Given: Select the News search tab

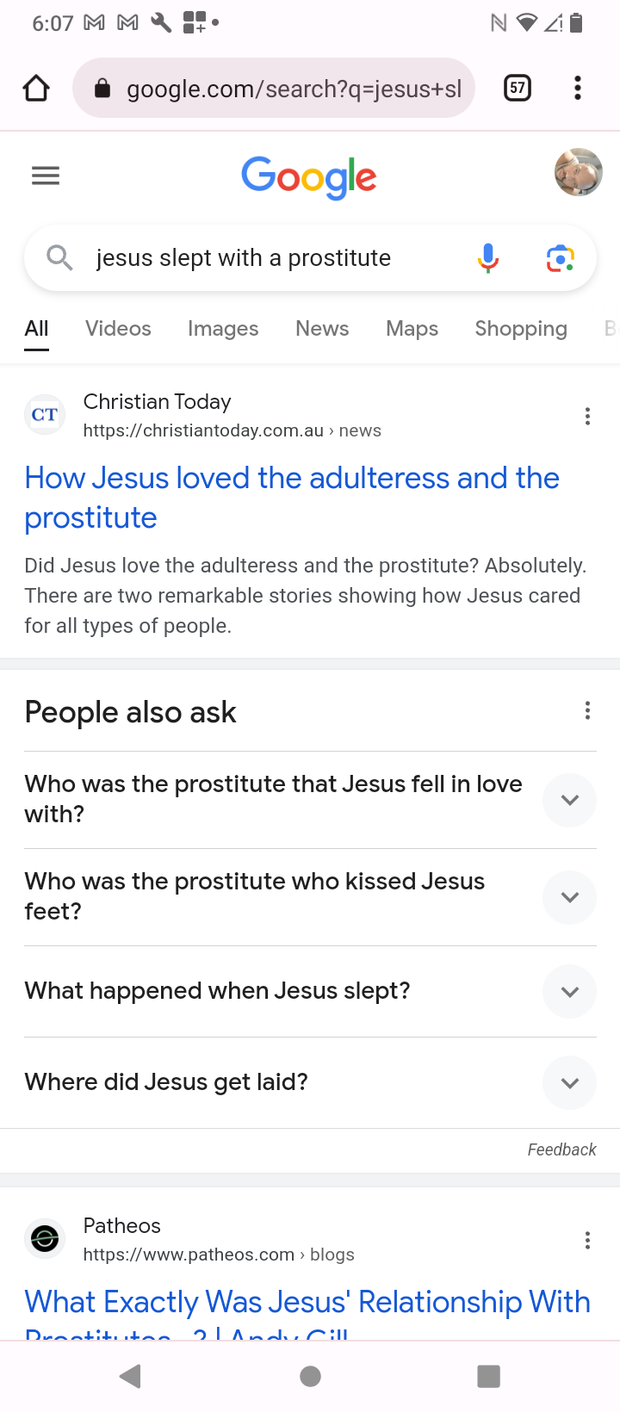Looking at the screenshot, I should [x=322, y=329].
